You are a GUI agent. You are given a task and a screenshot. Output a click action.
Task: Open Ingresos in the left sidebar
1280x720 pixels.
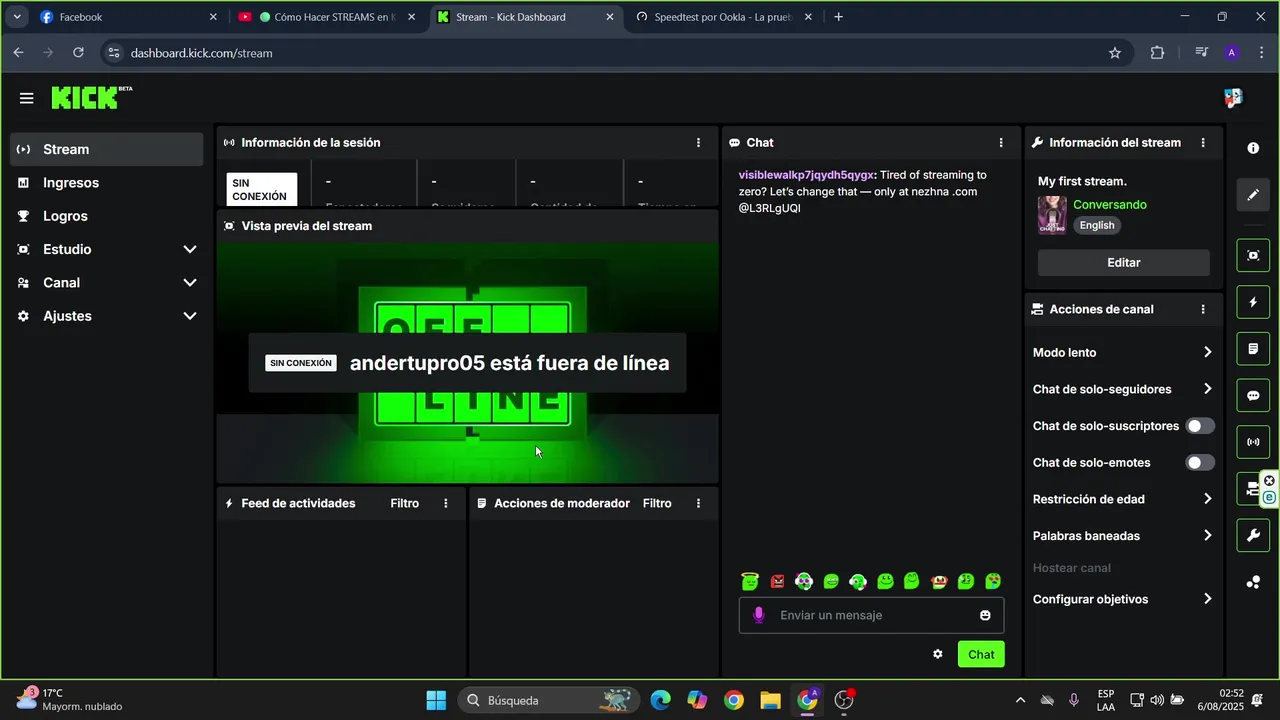pyautogui.click(x=107, y=183)
